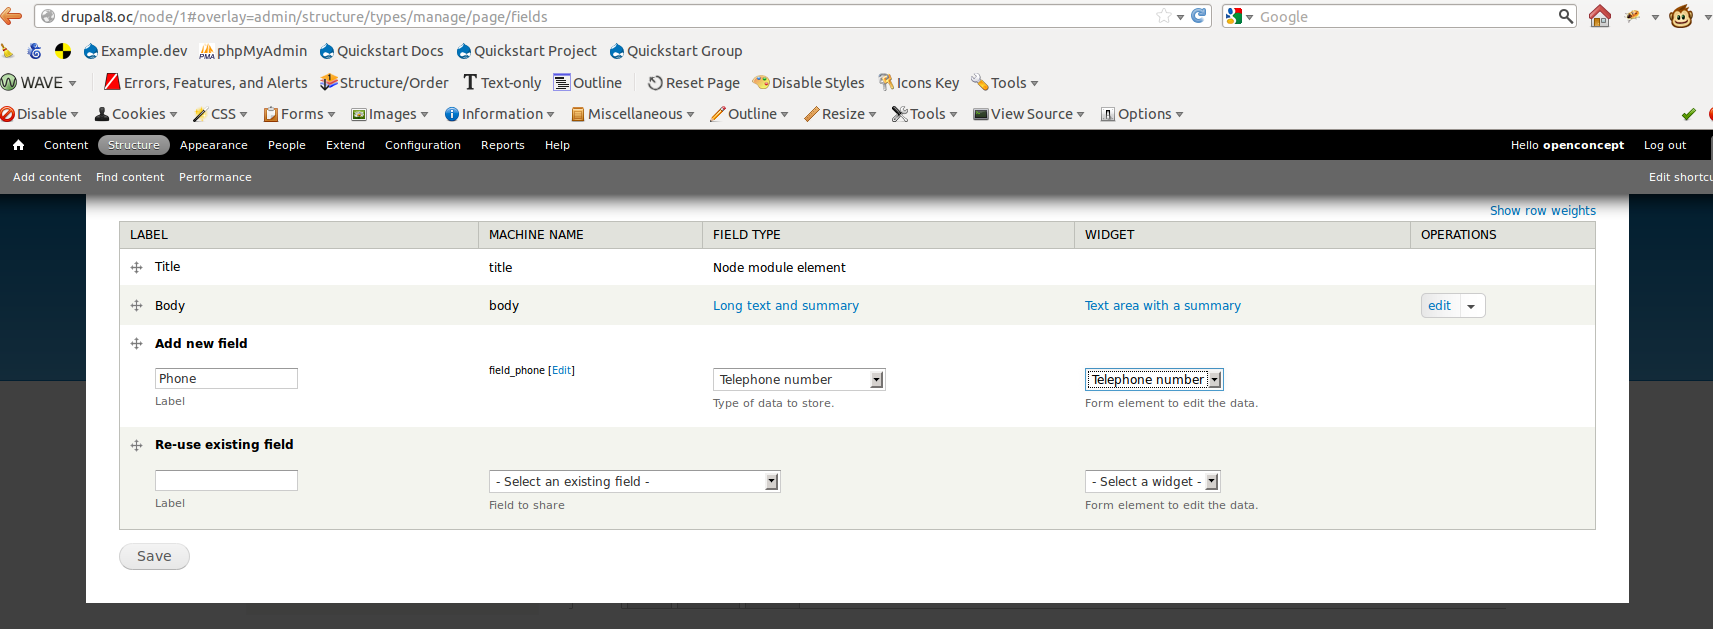1713x629 pixels.
Task: Open Web Developer Options menu
Action: click(x=1142, y=114)
